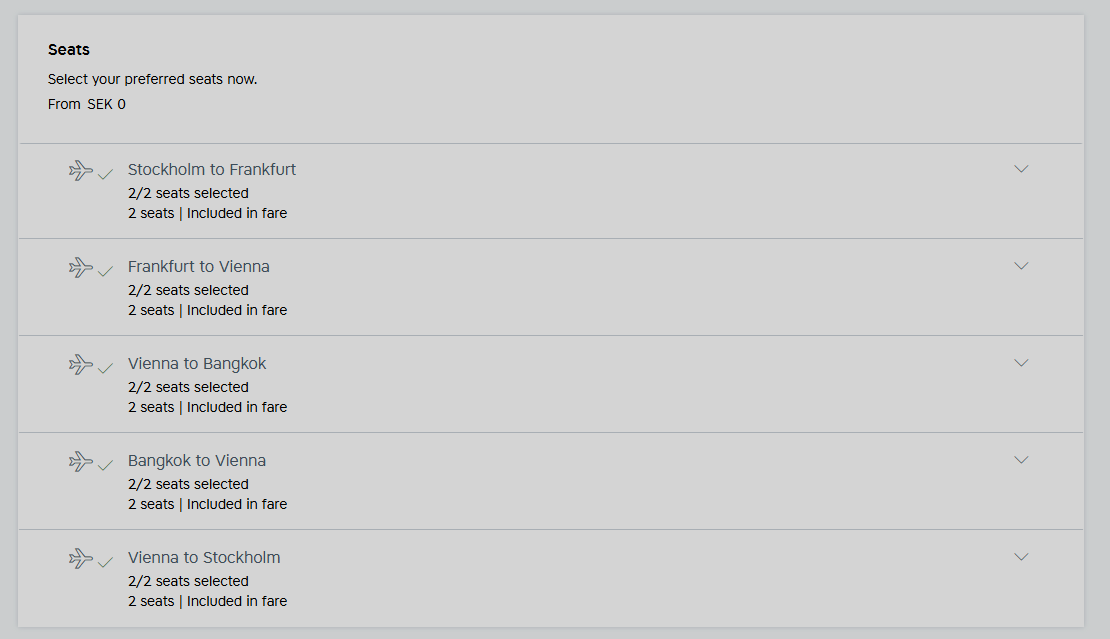Click the airplane icon beside Stockholm to Frankfurt
Screen dimensions: 1110x639
[x=80, y=170]
